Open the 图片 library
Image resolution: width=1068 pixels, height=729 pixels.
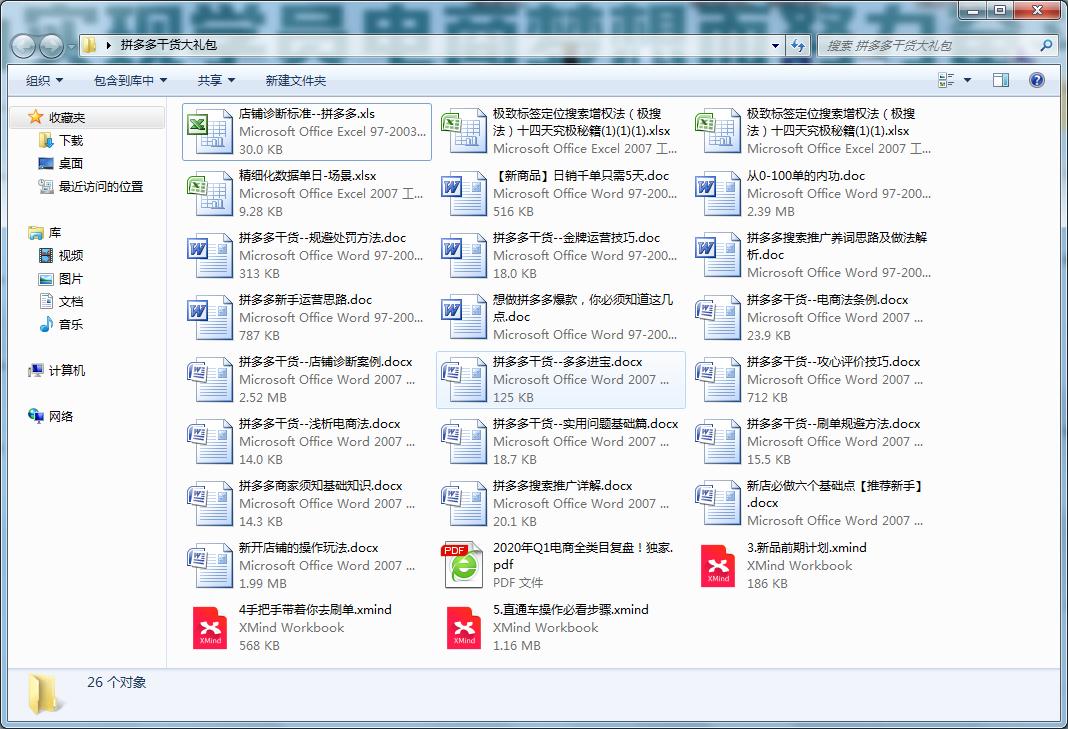point(71,279)
